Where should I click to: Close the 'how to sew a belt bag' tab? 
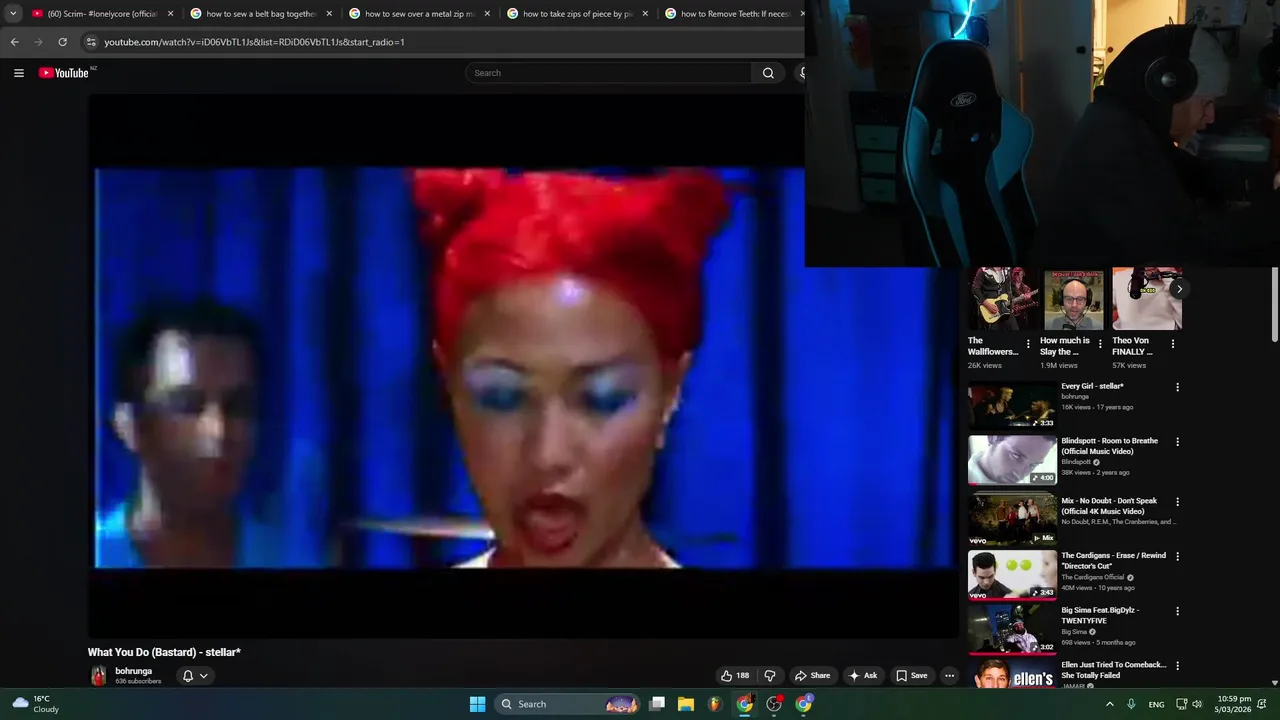(329, 14)
